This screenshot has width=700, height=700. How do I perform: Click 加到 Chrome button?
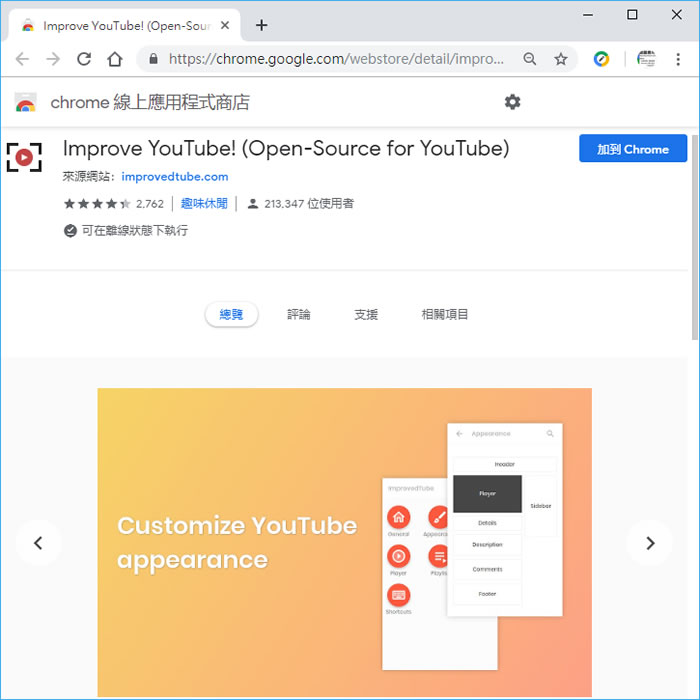(x=633, y=148)
